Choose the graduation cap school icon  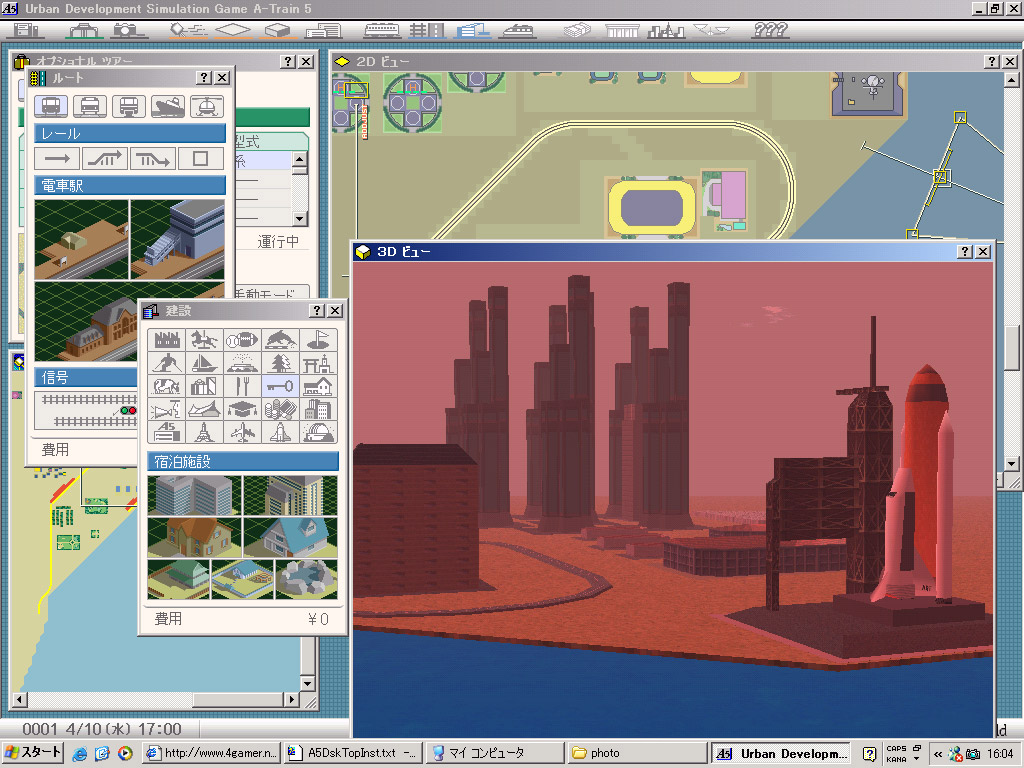(x=243, y=409)
